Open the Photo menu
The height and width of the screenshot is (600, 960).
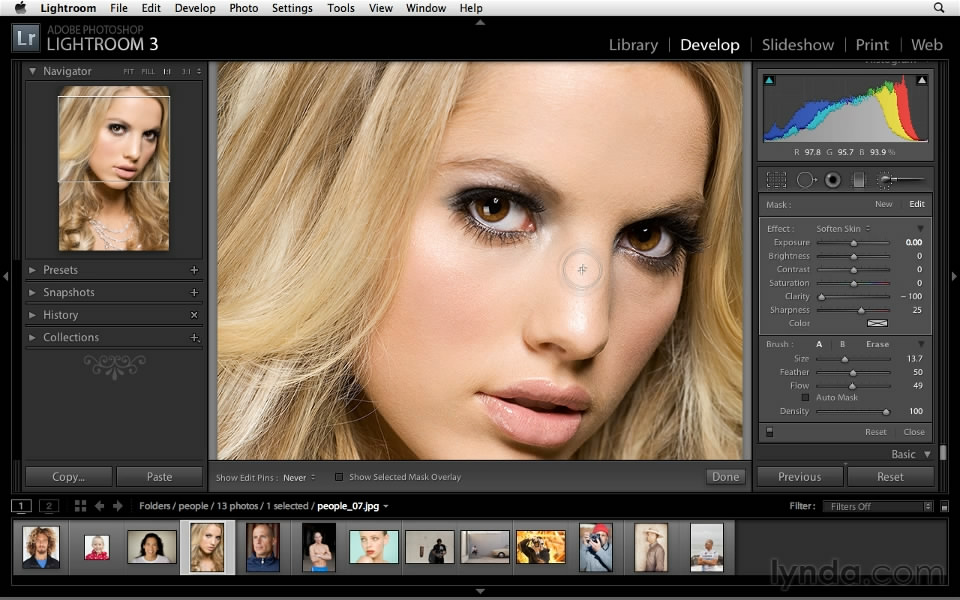click(x=244, y=8)
